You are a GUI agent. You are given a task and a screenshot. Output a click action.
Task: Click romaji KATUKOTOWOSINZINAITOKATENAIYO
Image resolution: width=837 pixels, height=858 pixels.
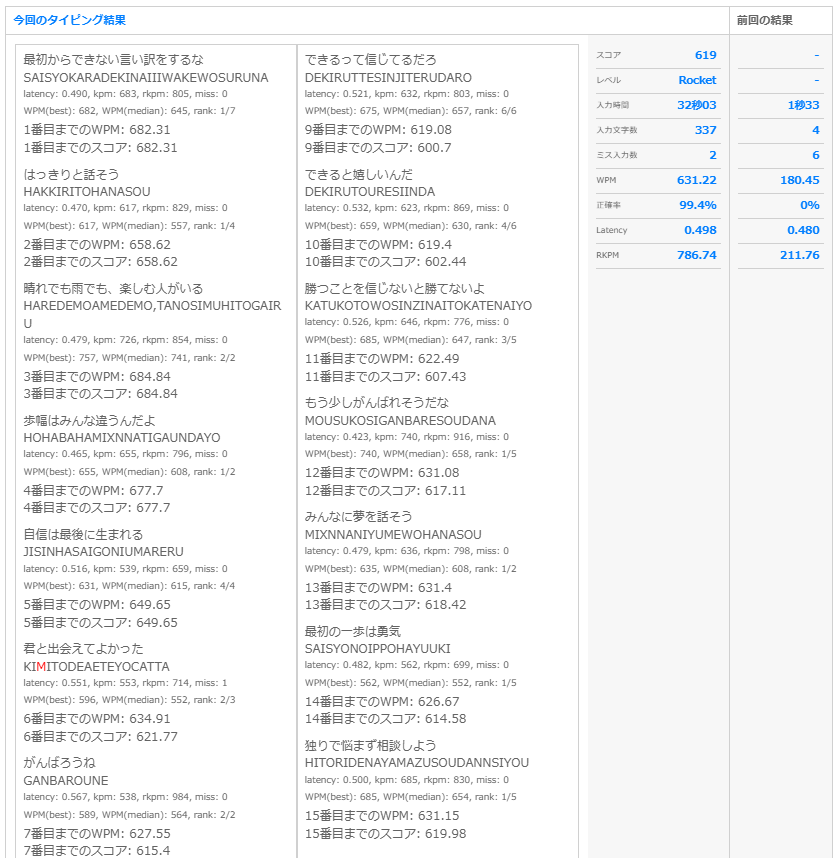(x=418, y=306)
